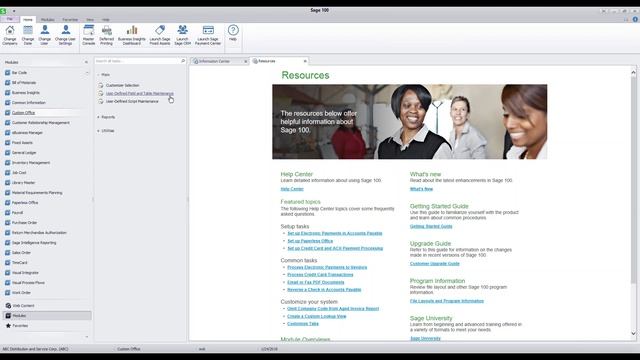Screen dimensions: 640x360
Task: Switch to the Favorites ribbon tab
Action: (x=70, y=20)
